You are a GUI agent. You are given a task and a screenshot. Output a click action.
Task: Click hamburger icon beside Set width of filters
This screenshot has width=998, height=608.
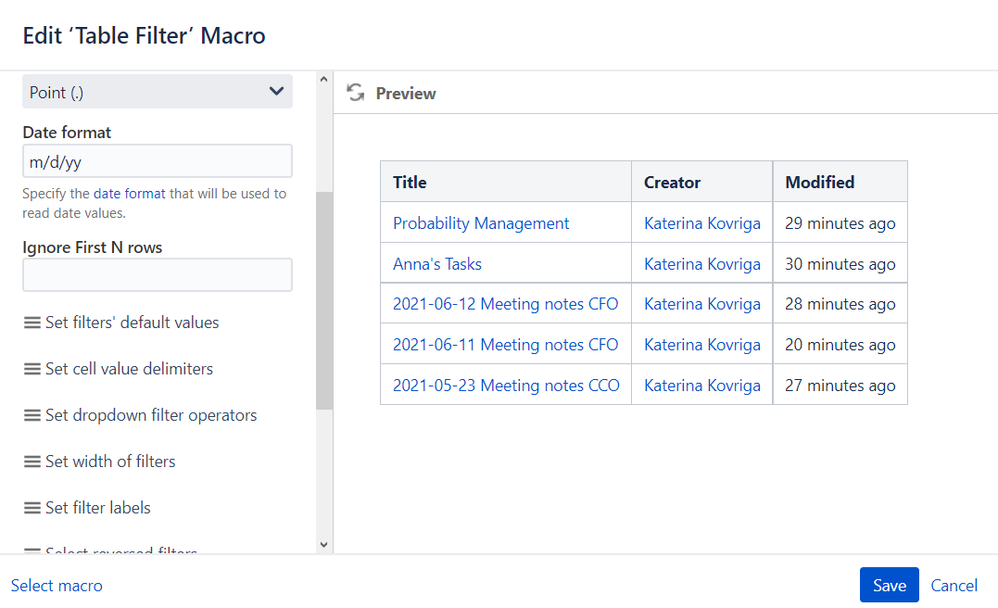tap(33, 461)
